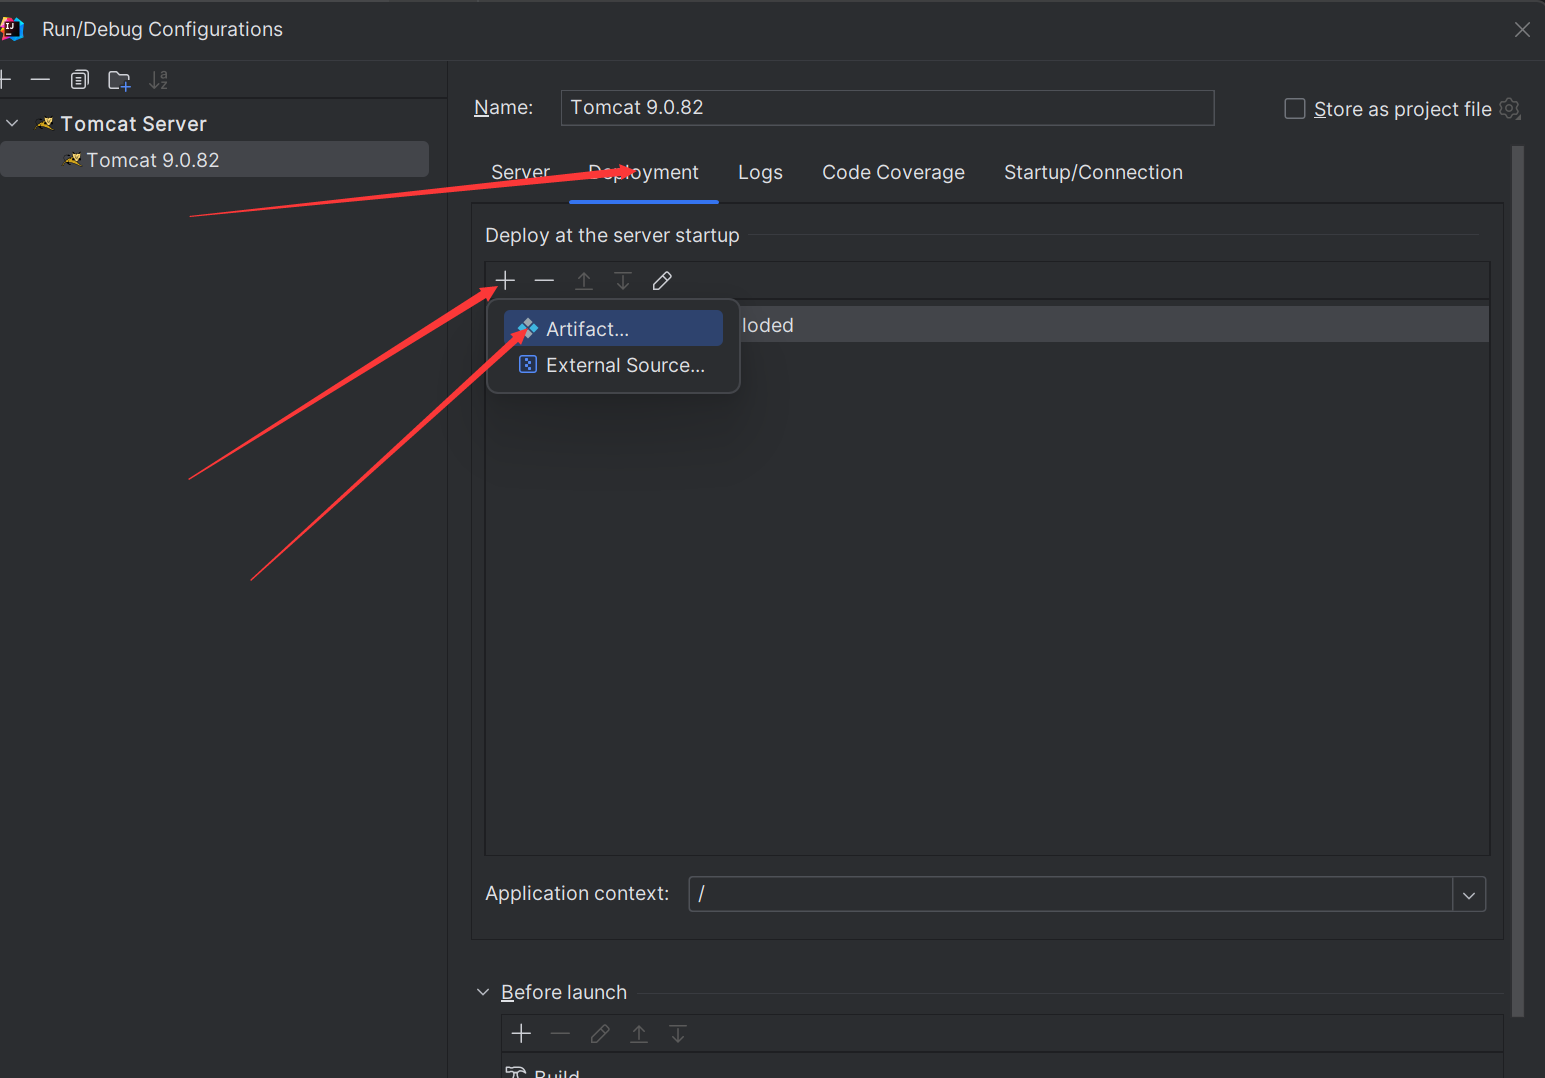Select the deployment list row ending in 'loded'

click(1113, 325)
